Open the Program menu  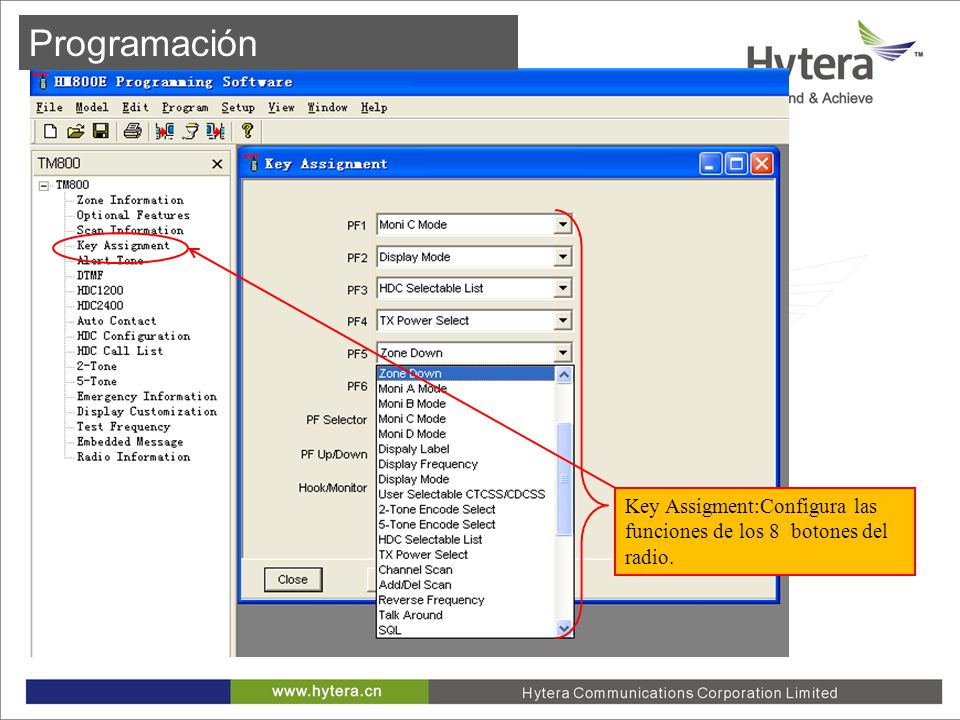point(185,107)
